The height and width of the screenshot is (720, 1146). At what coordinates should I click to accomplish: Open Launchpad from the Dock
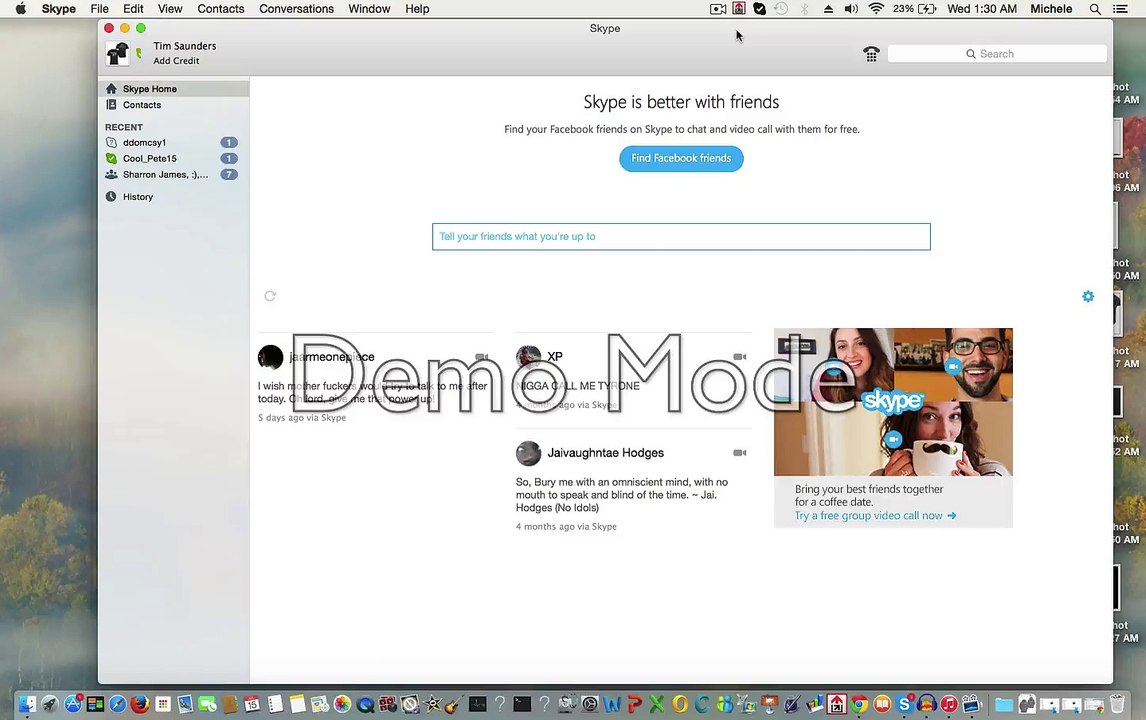(50, 704)
